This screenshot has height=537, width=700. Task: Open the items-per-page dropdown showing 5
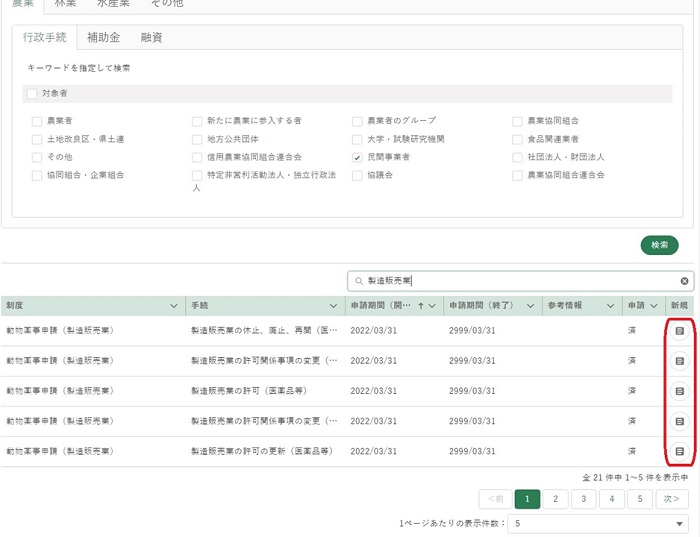[597, 524]
